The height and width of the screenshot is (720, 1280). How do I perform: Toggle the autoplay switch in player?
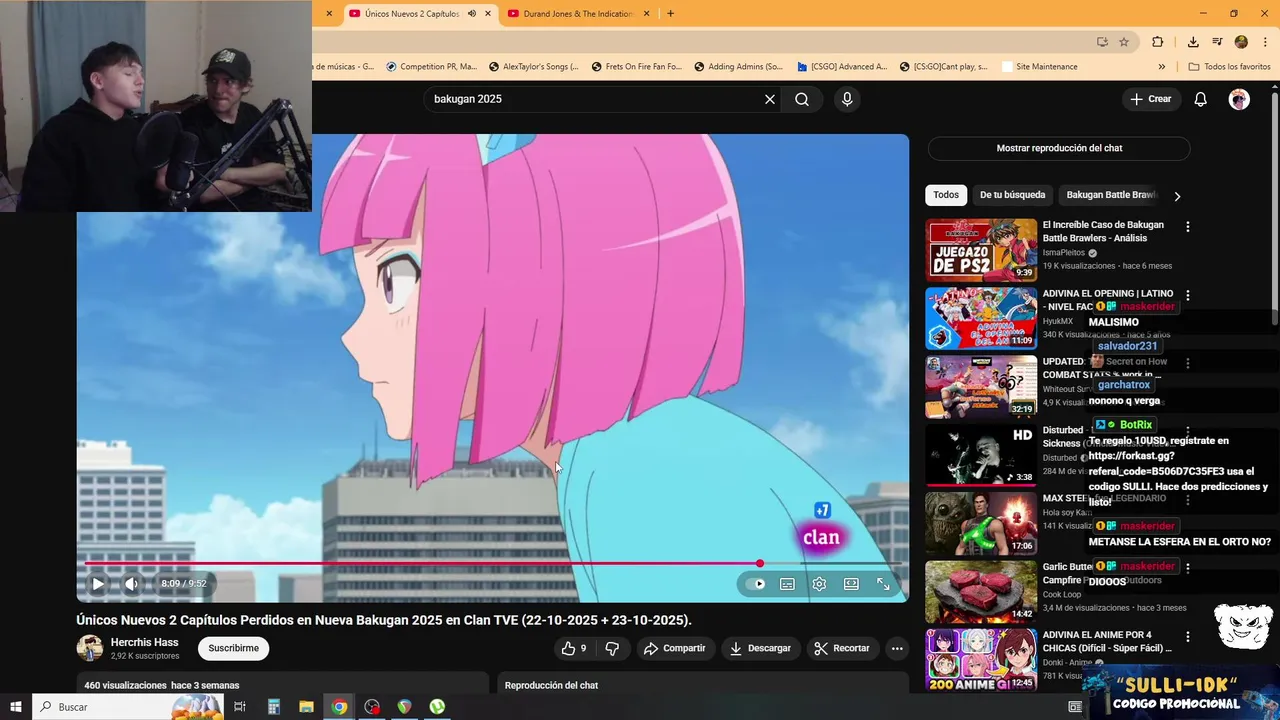click(755, 584)
